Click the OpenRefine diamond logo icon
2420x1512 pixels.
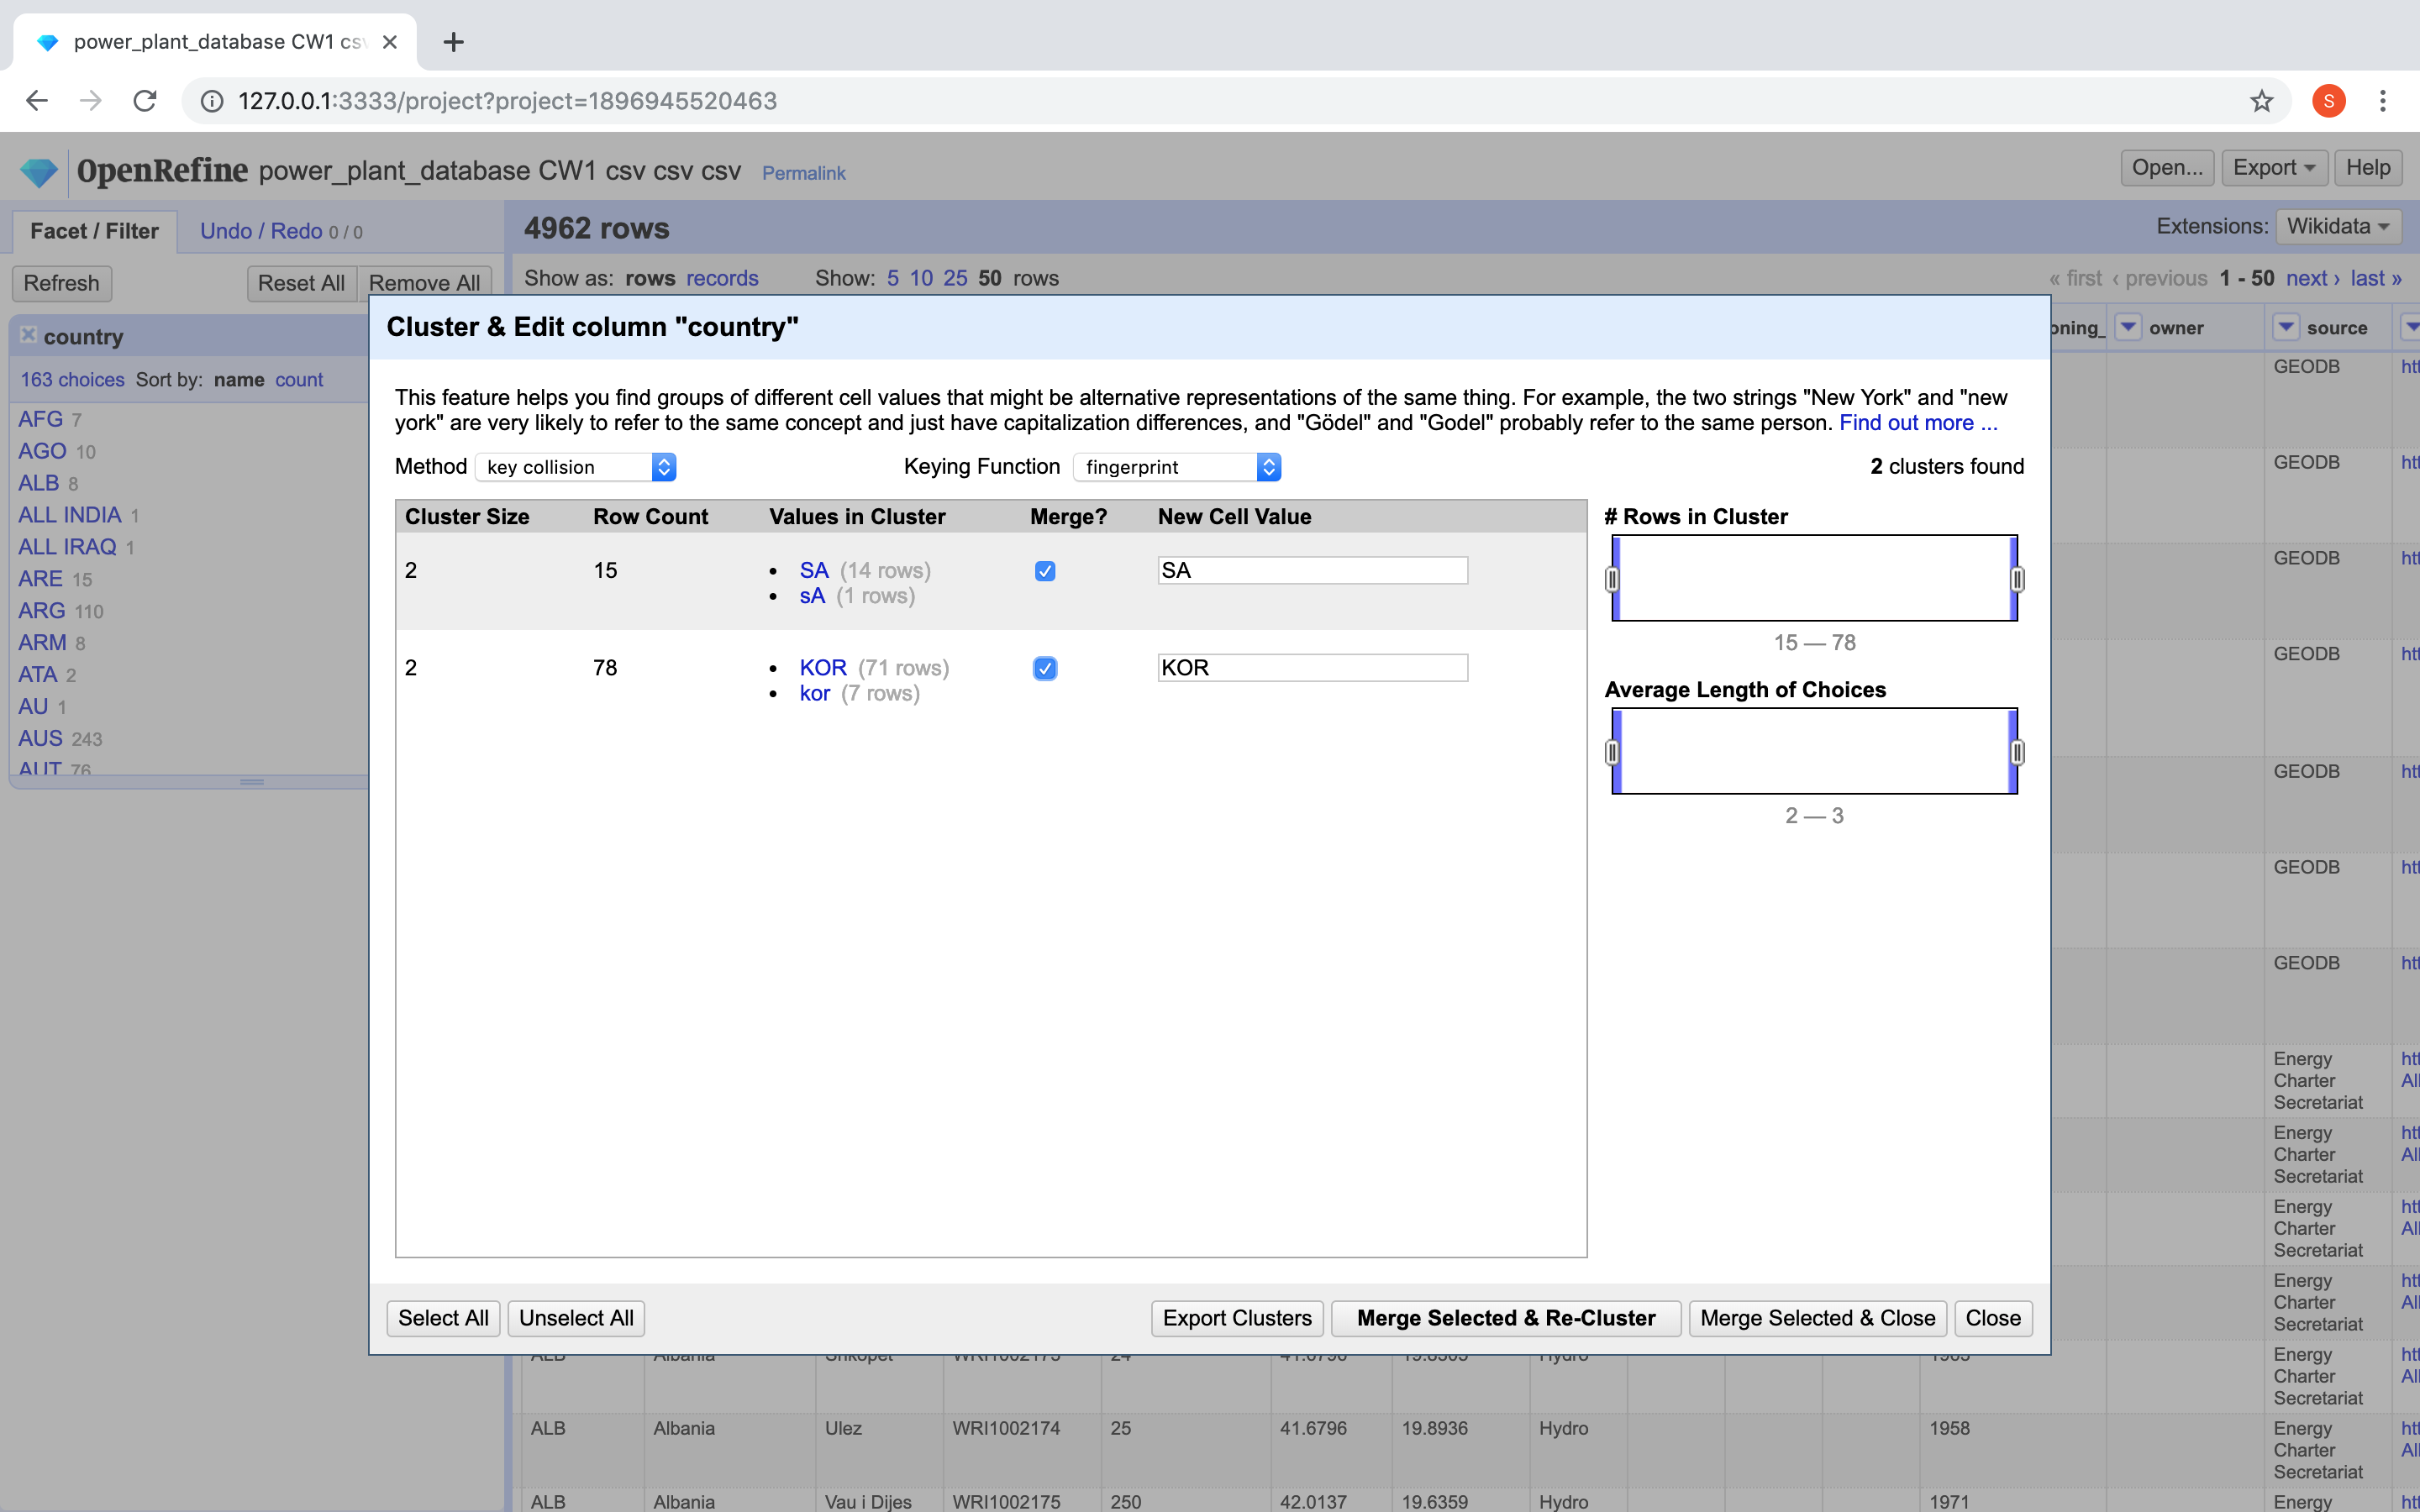tap(39, 172)
